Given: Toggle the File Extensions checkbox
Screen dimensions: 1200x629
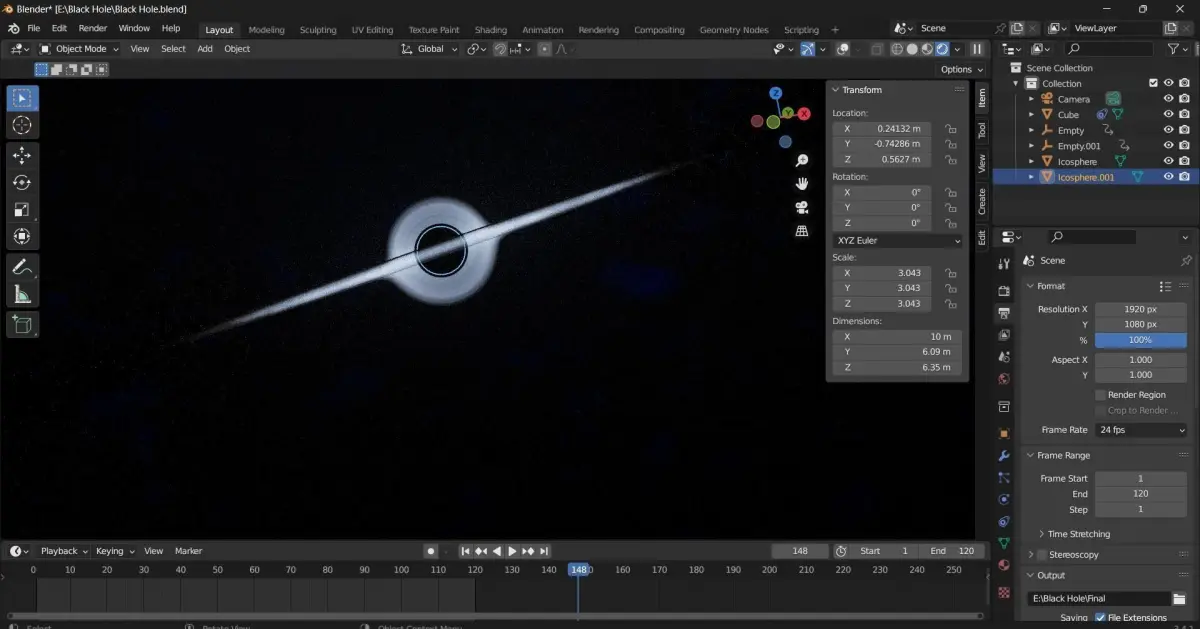Looking at the screenshot, I should click(x=1099, y=618).
